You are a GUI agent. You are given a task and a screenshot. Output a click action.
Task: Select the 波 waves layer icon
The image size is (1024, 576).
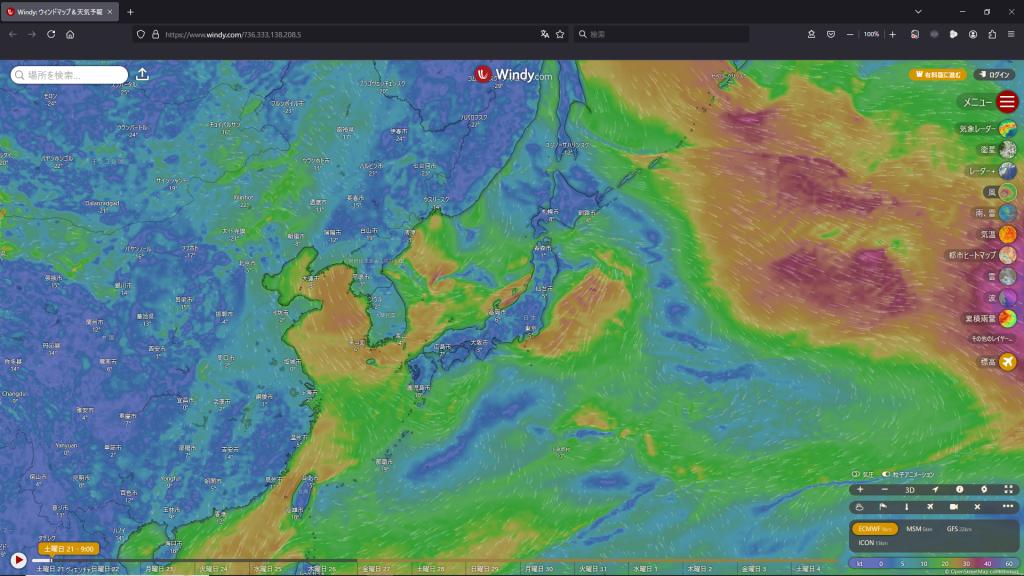(1007, 297)
